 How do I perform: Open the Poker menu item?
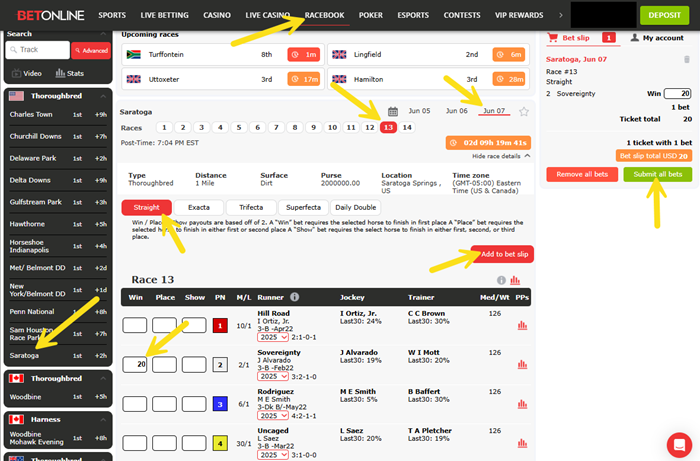pyautogui.click(x=371, y=15)
